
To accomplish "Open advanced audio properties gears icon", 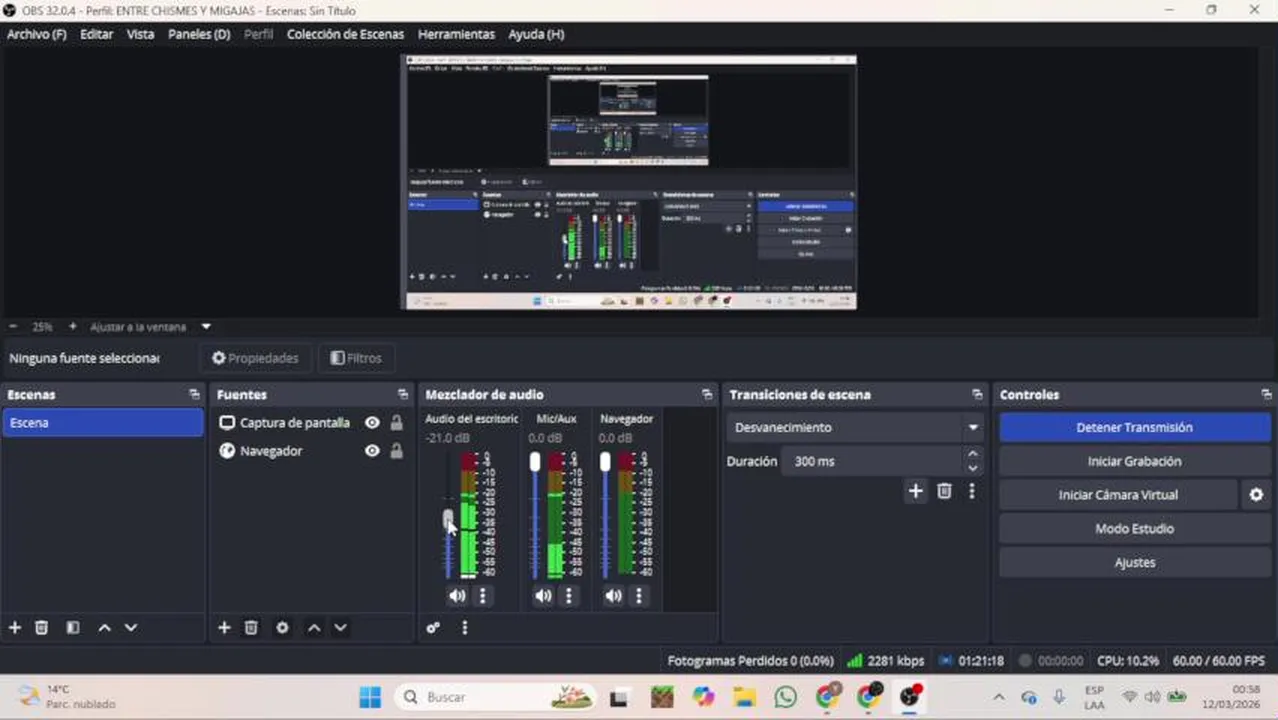I will click(433, 628).
